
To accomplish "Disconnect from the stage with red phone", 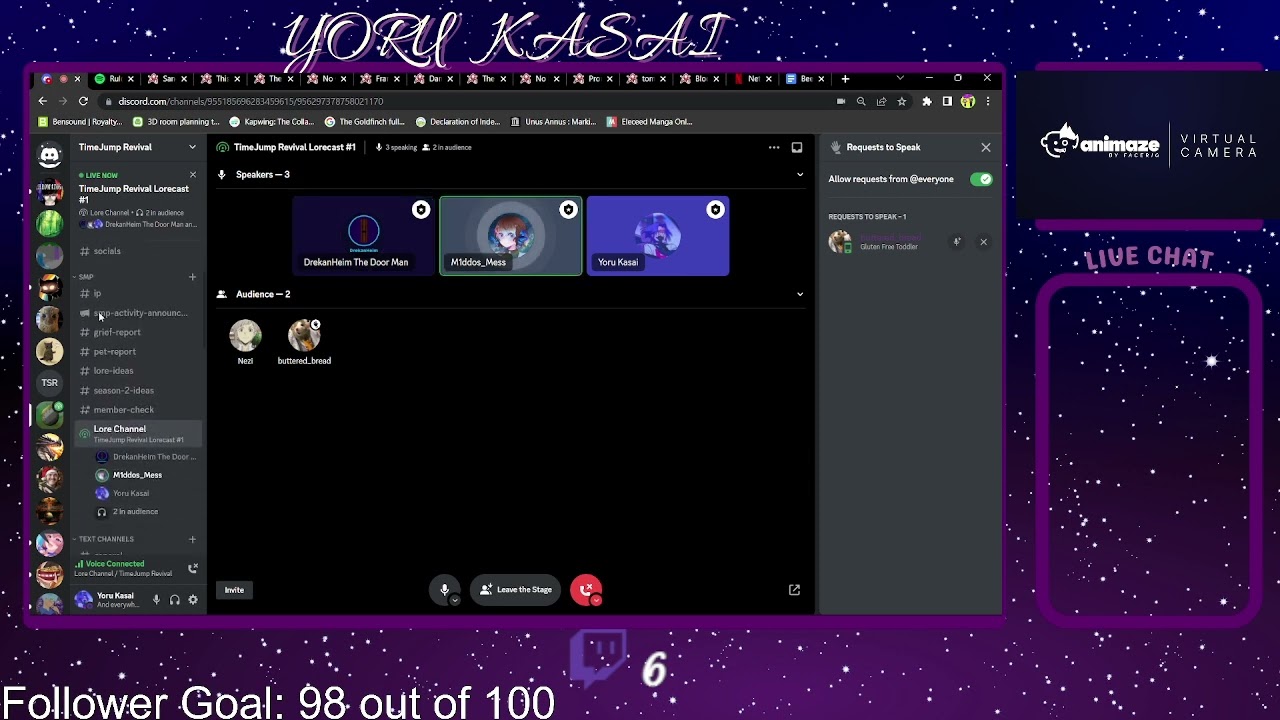I will tap(586, 590).
